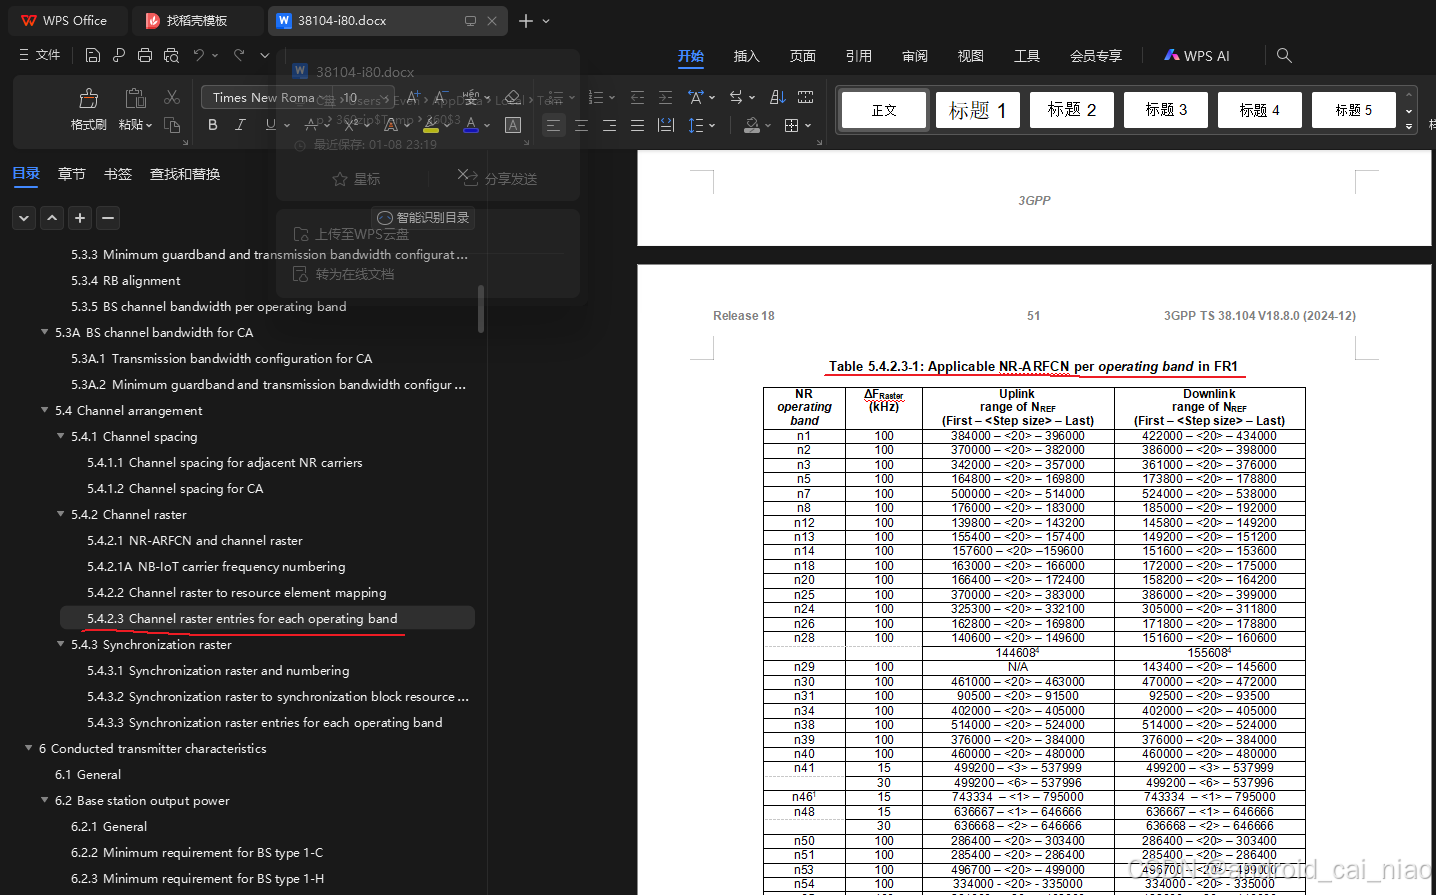
Task: Select the format painter tool
Action: click(89, 110)
